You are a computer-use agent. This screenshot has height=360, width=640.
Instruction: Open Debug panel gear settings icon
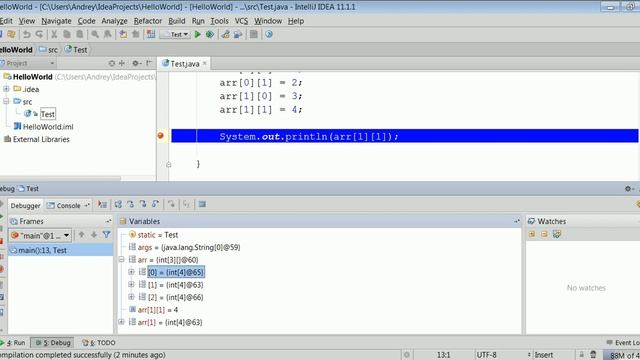click(628, 189)
